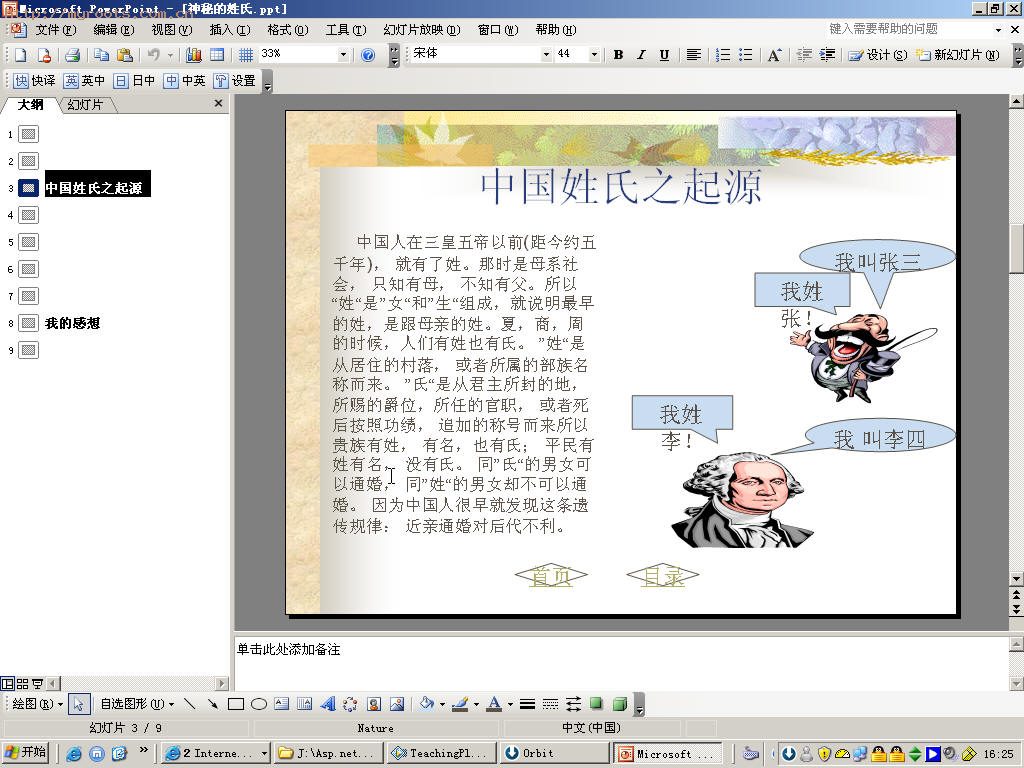Click the Increase Font Size icon
Viewport: 1024px width, 768px height.
(774, 55)
